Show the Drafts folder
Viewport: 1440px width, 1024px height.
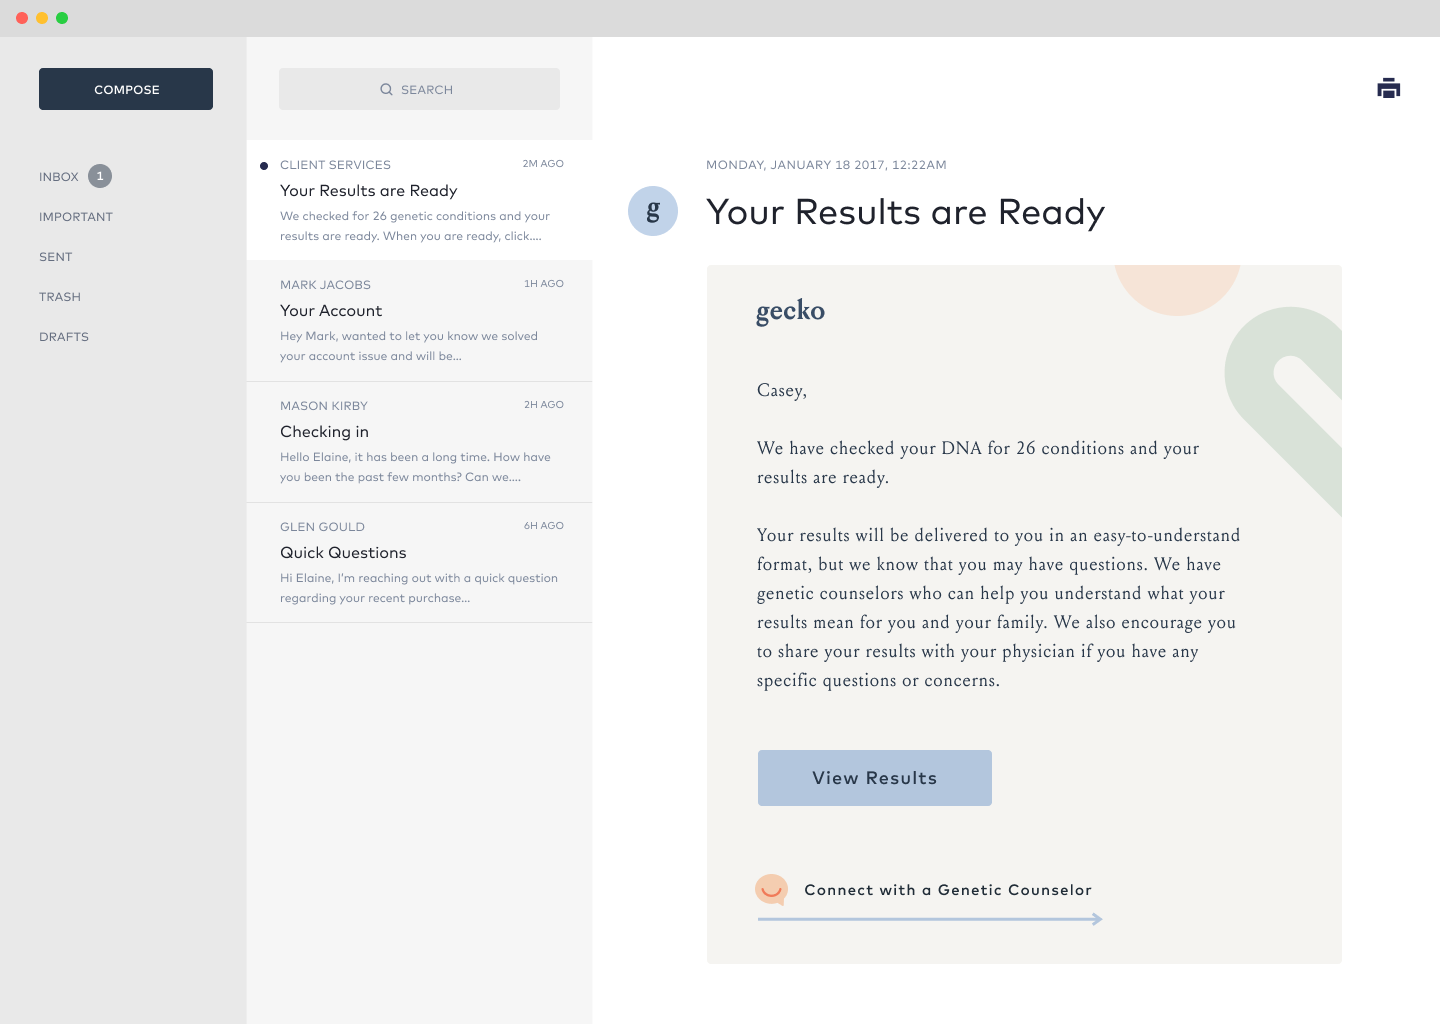(x=64, y=336)
